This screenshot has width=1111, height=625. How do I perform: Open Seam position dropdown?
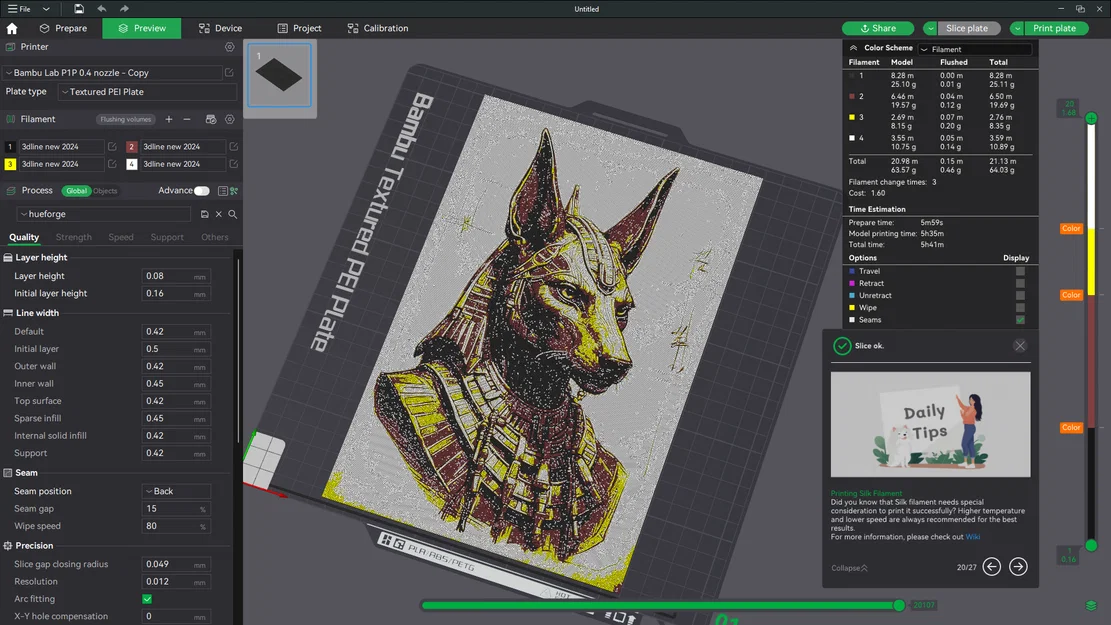[176, 491]
